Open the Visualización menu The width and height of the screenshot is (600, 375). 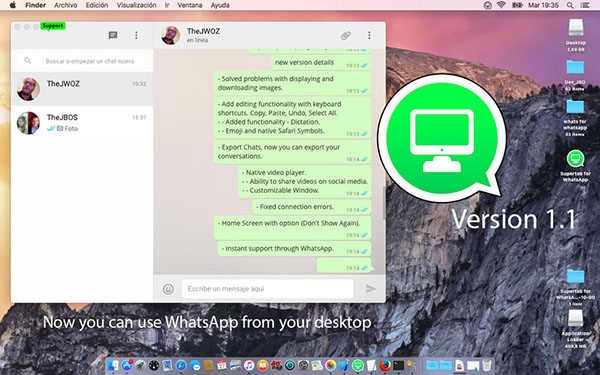pyautogui.click(x=136, y=5)
